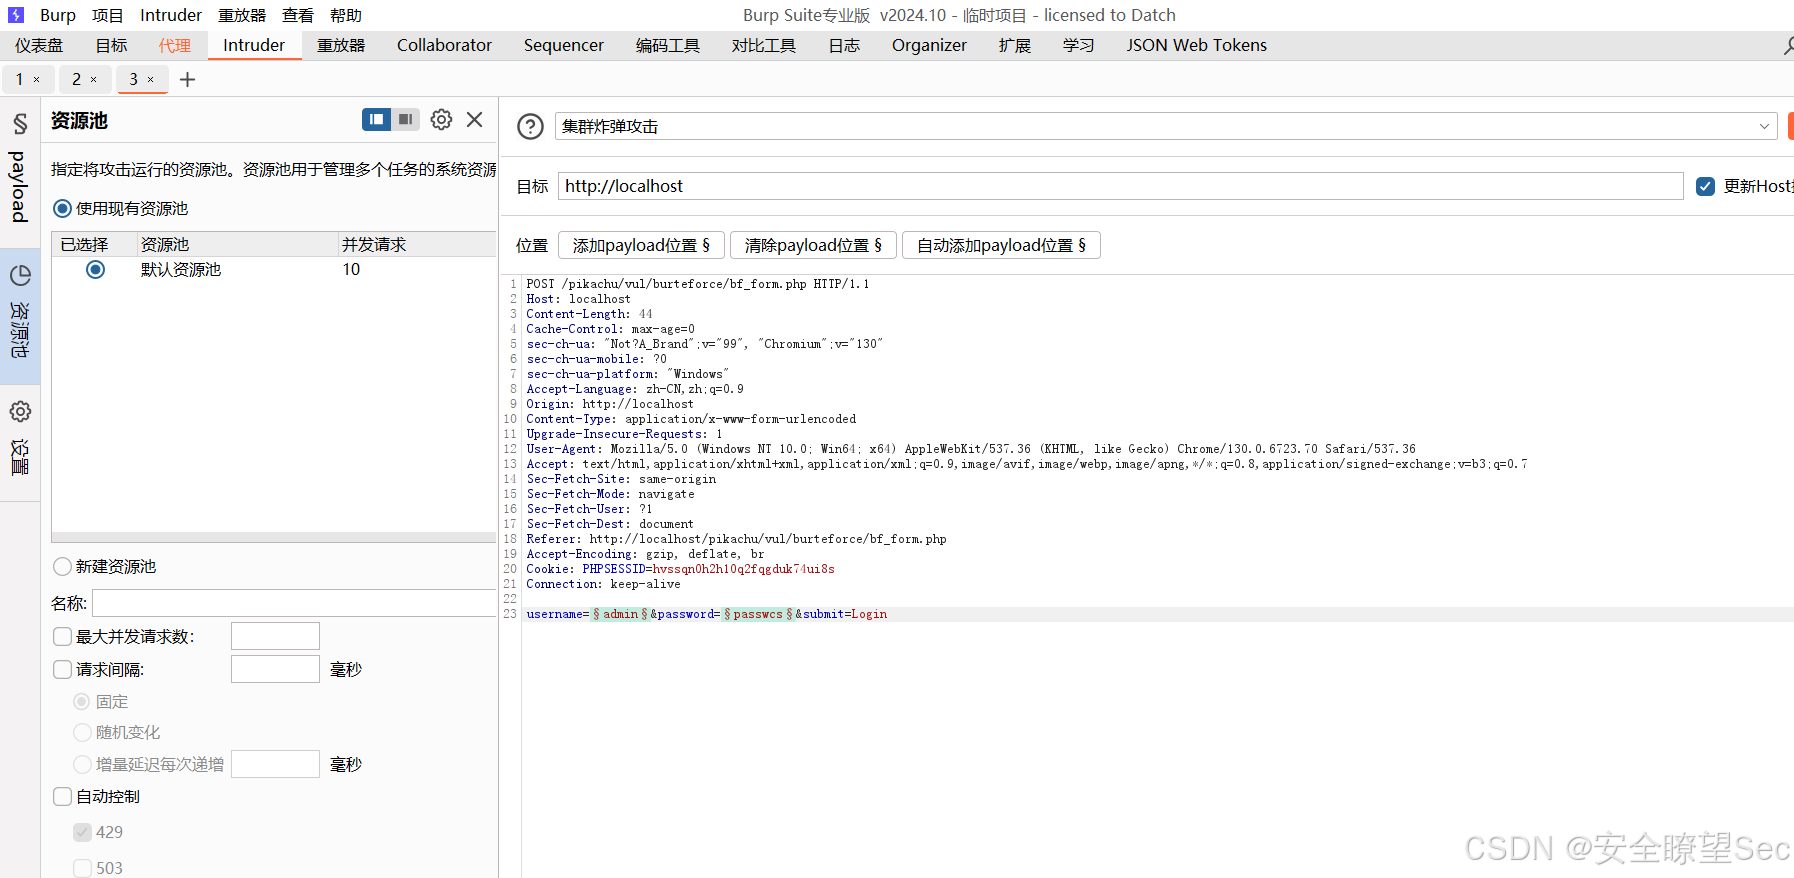Open the search magnifier icon

[1788, 46]
